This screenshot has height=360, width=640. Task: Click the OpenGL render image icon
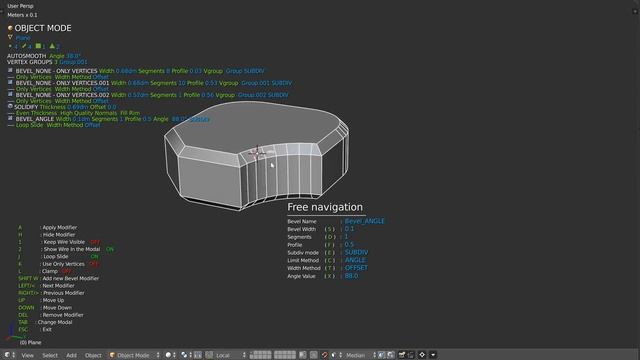click(402, 355)
